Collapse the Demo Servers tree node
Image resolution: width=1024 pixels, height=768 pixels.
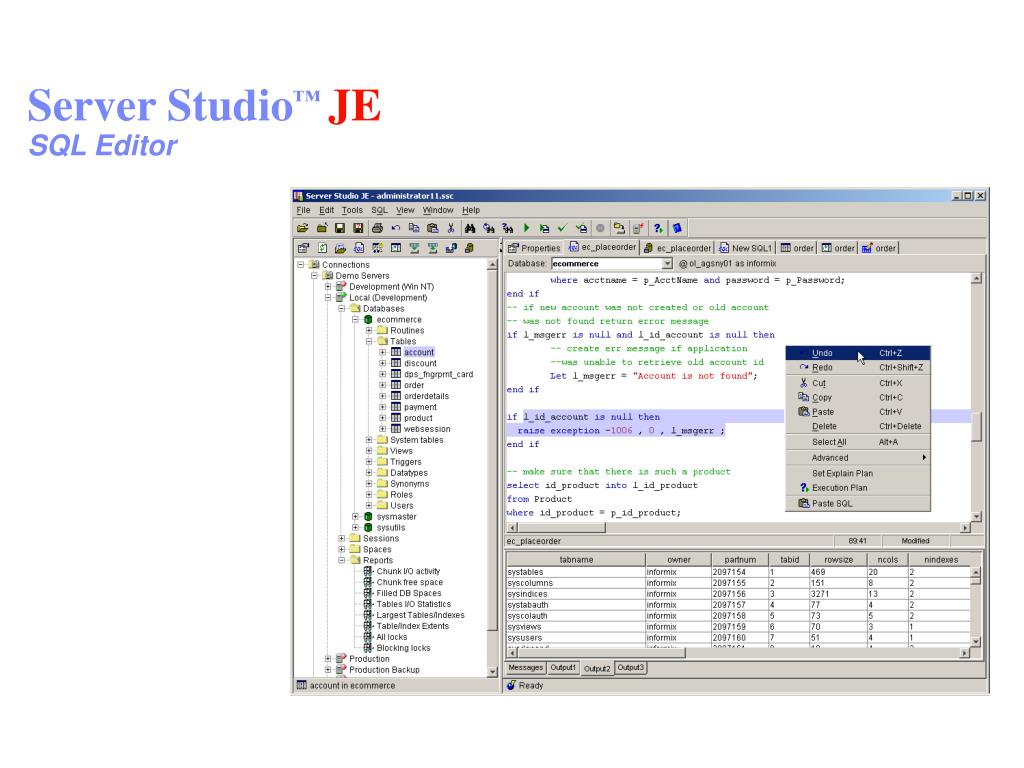pyautogui.click(x=314, y=276)
